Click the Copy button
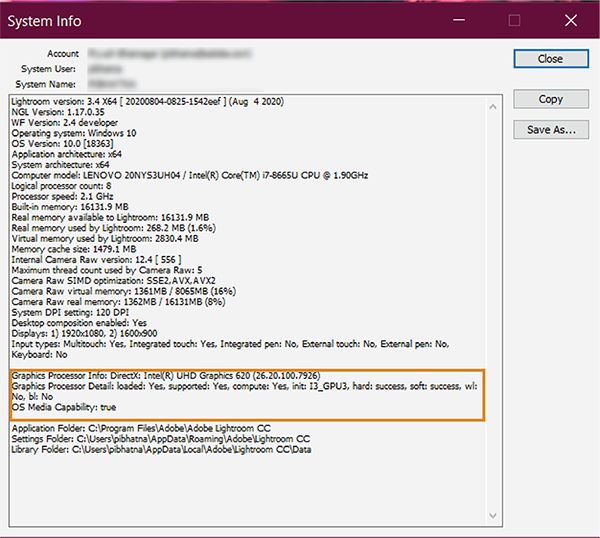This screenshot has height=538, width=600. click(x=551, y=99)
